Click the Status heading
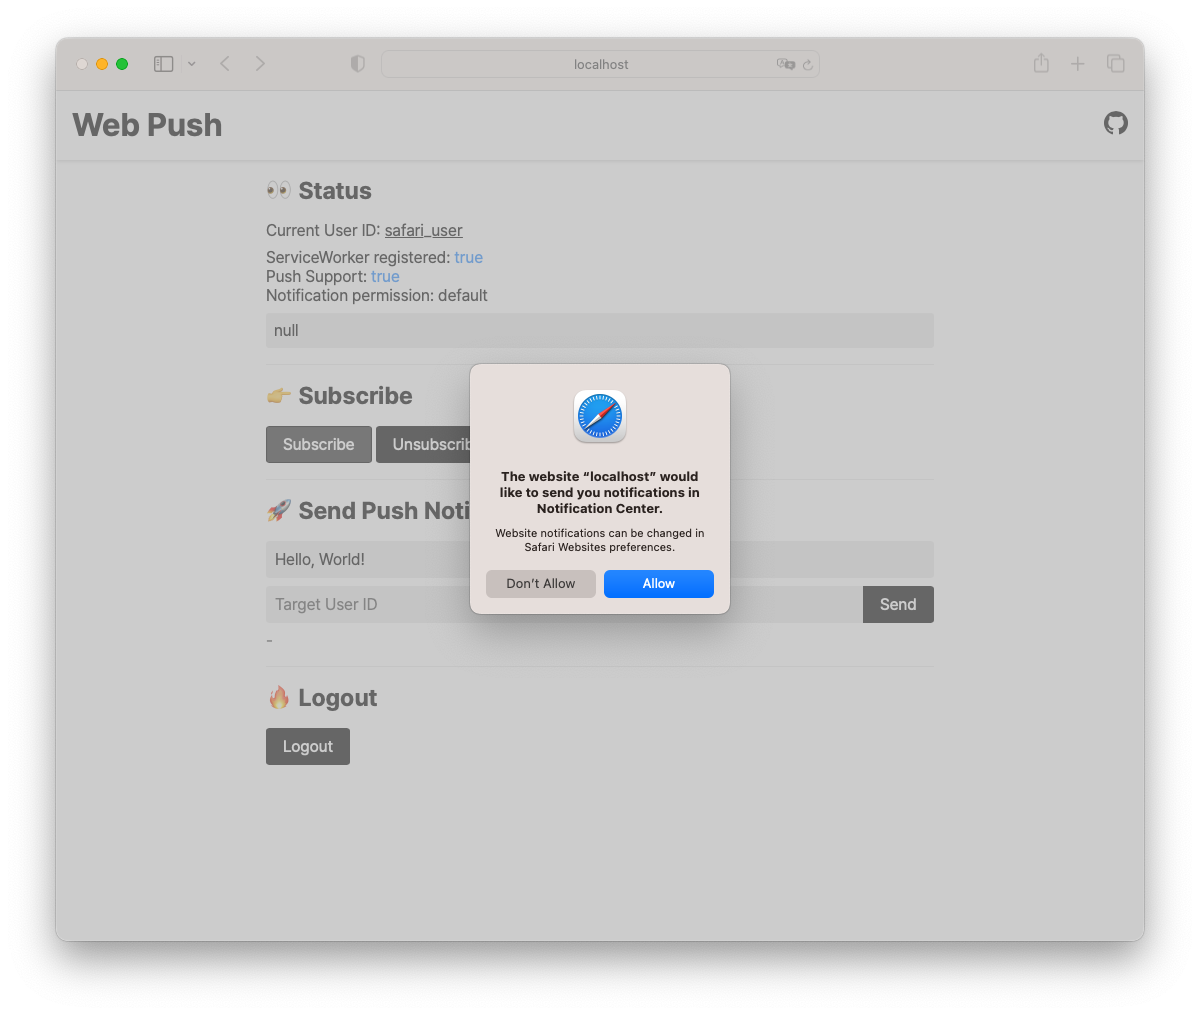This screenshot has height=1015, width=1200. tap(335, 191)
